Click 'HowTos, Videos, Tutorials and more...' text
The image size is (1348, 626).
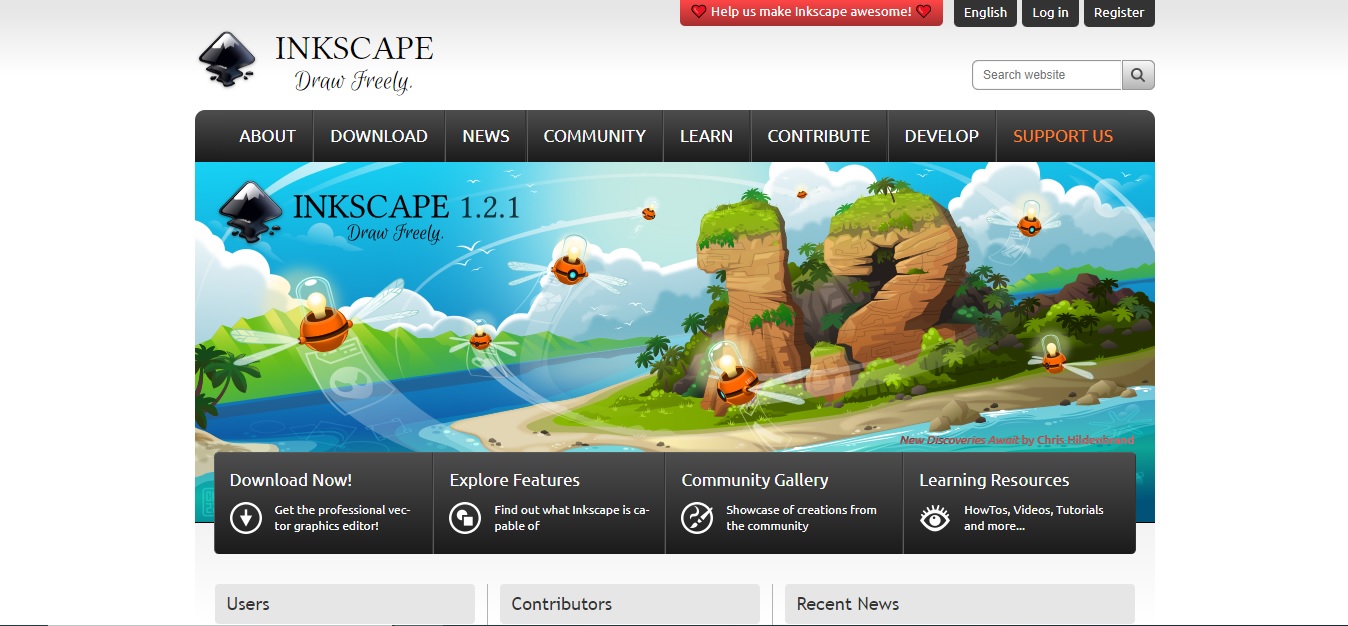(1034, 518)
